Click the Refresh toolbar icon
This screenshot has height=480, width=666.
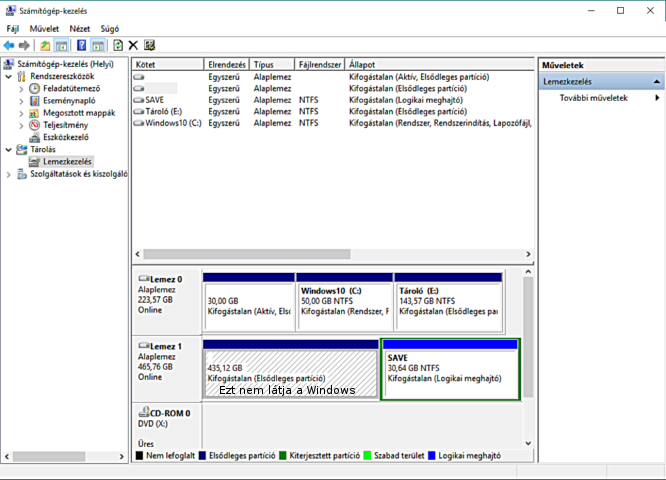118,45
